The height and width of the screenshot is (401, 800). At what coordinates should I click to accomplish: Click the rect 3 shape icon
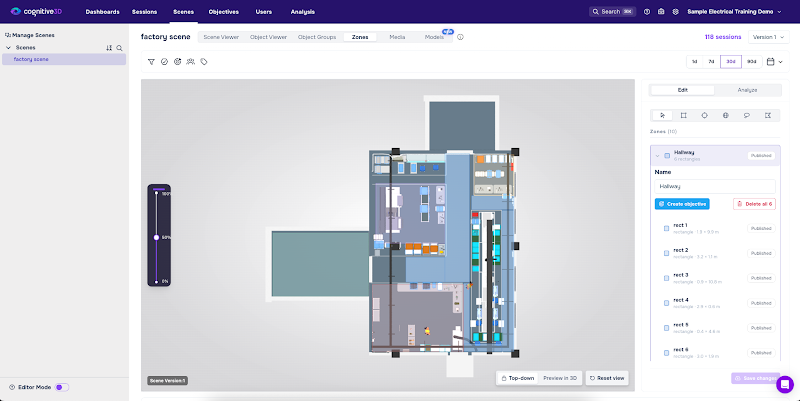(666, 278)
